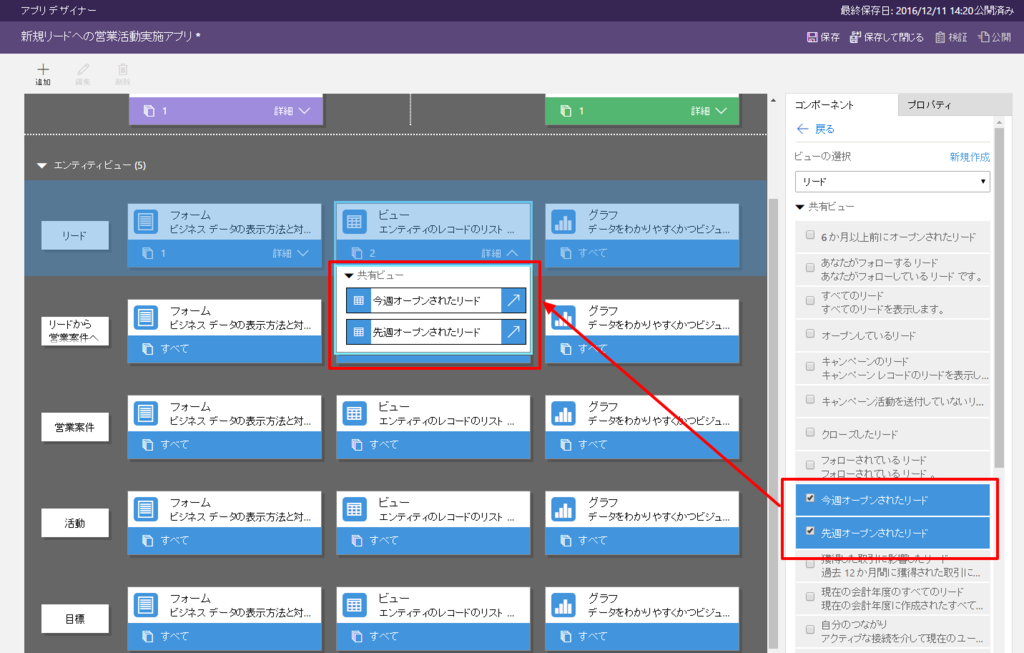The image size is (1024, 653).
Task: Expand 詳細 on the purple tile
Action: pos(292,111)
